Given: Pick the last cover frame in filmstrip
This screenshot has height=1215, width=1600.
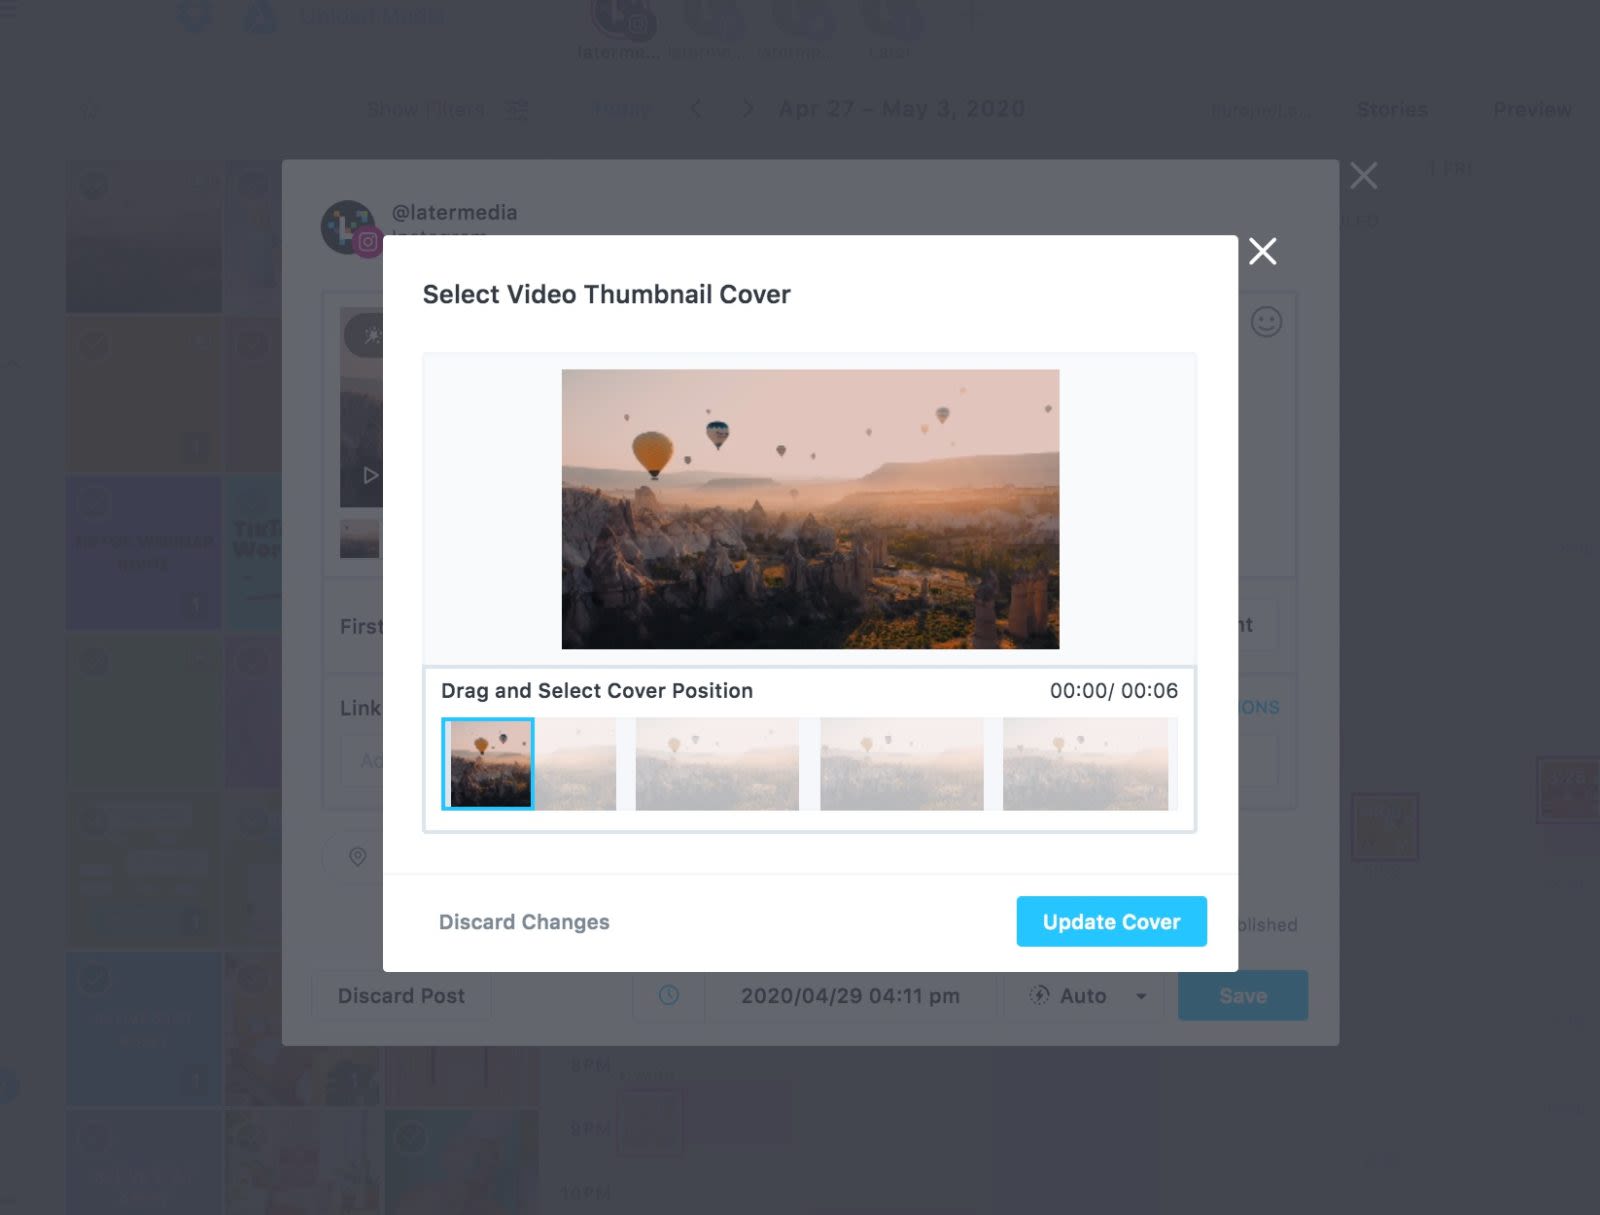Looking at the screenshot, I should [1085, 763].
